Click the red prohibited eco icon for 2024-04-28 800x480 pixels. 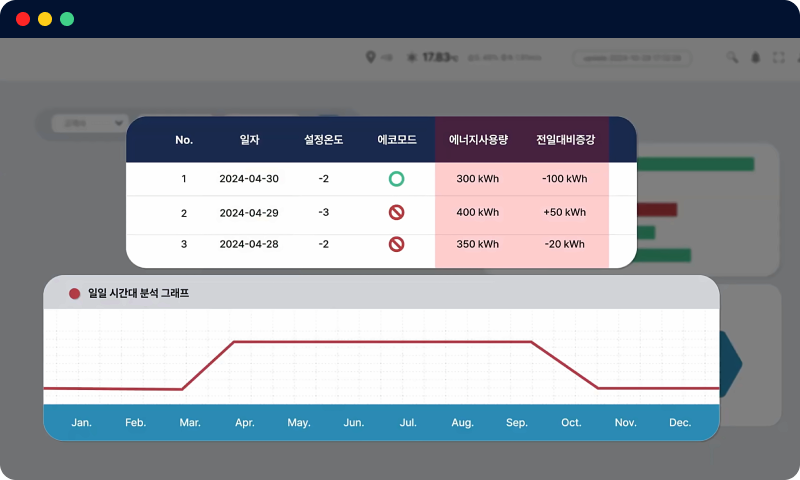click(x=396, y=244)
